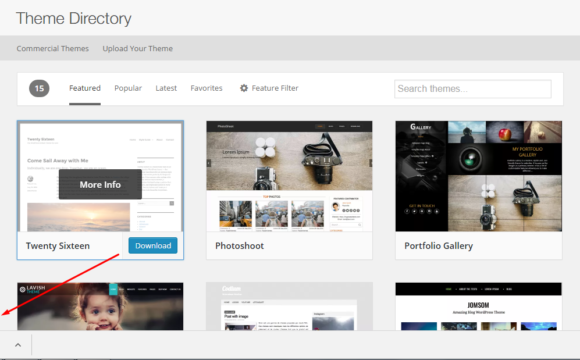Open the Upload Your Theme link

point(138,48)
